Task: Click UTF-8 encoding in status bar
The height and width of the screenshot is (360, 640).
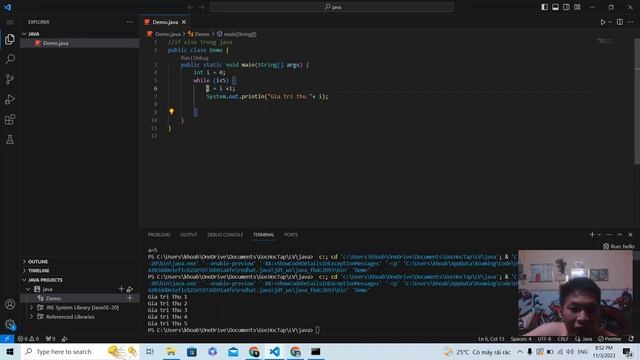Action: point(544,339)
